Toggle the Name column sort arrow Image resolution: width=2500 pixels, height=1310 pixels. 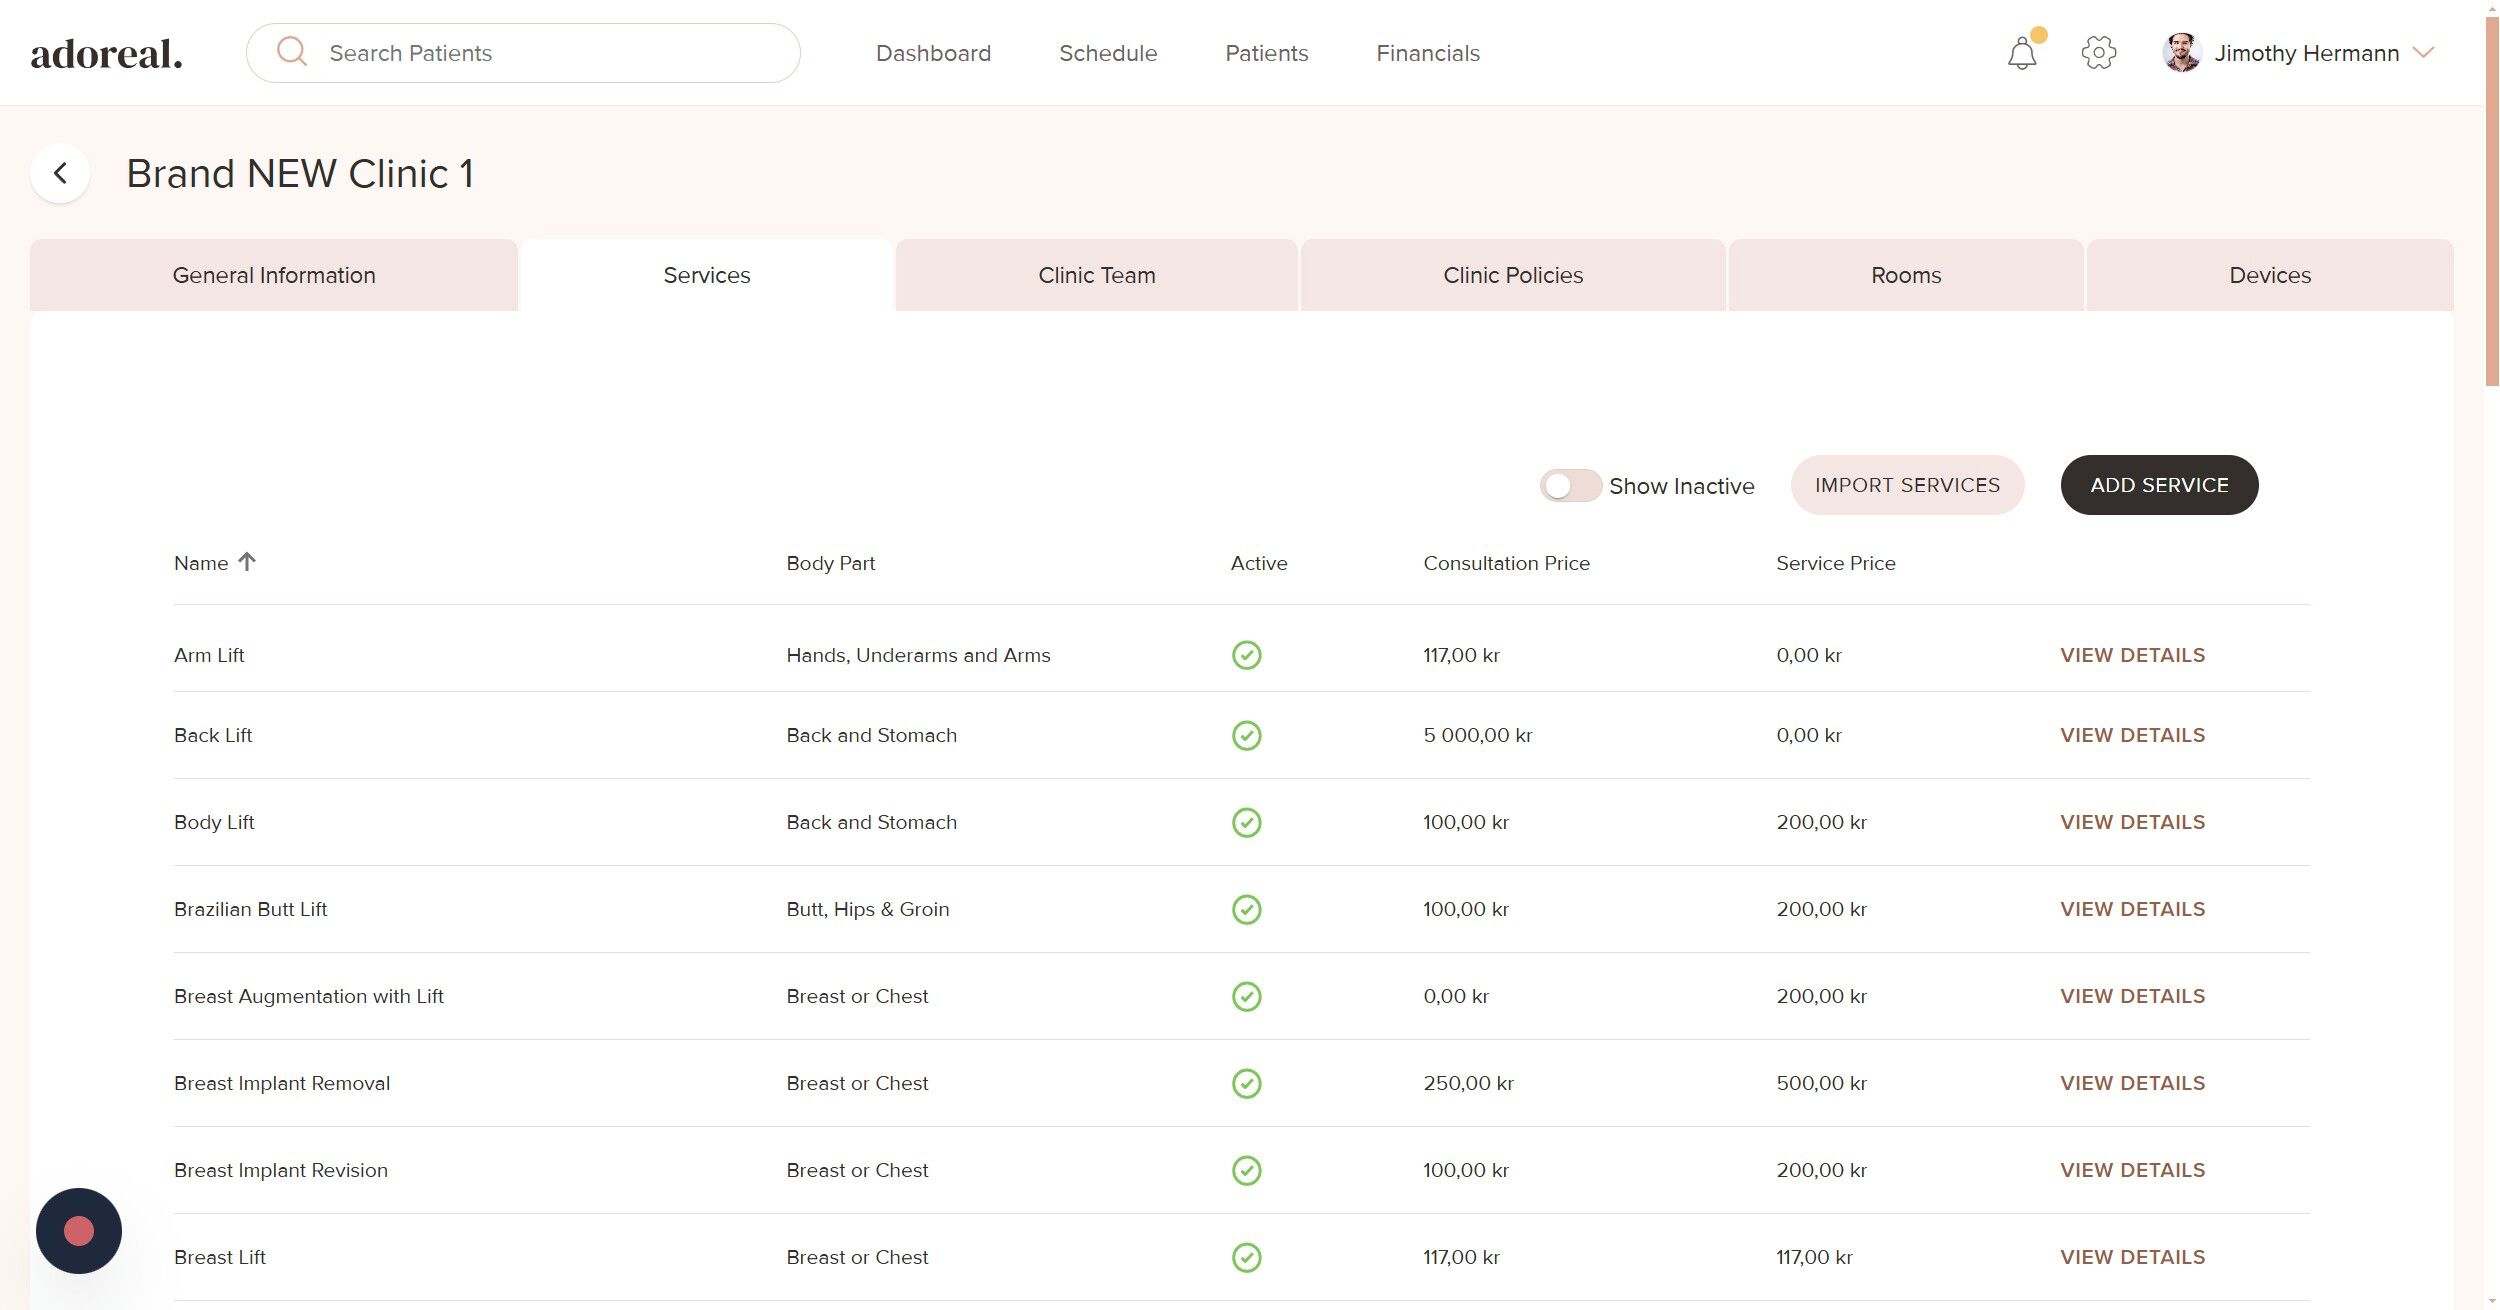pyautogui.click(x=247, y=562)
